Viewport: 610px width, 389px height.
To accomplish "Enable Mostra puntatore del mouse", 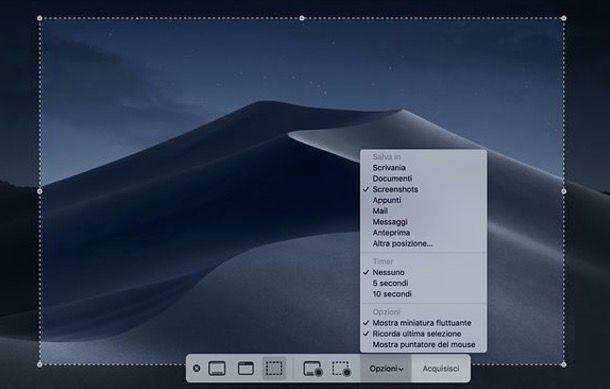I will pos(423,345).
